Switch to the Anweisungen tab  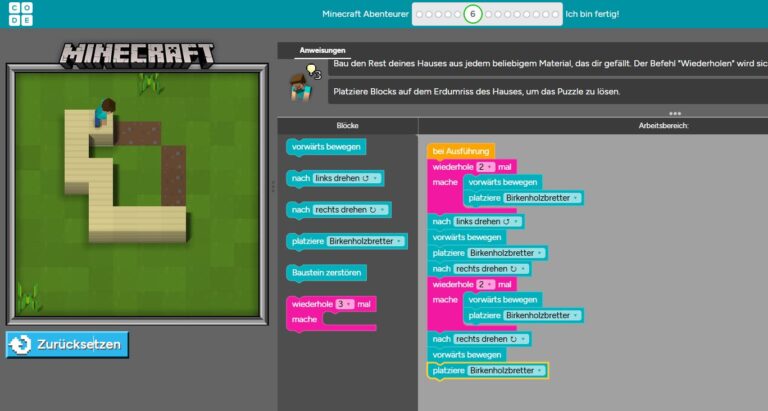pos(323,50)
